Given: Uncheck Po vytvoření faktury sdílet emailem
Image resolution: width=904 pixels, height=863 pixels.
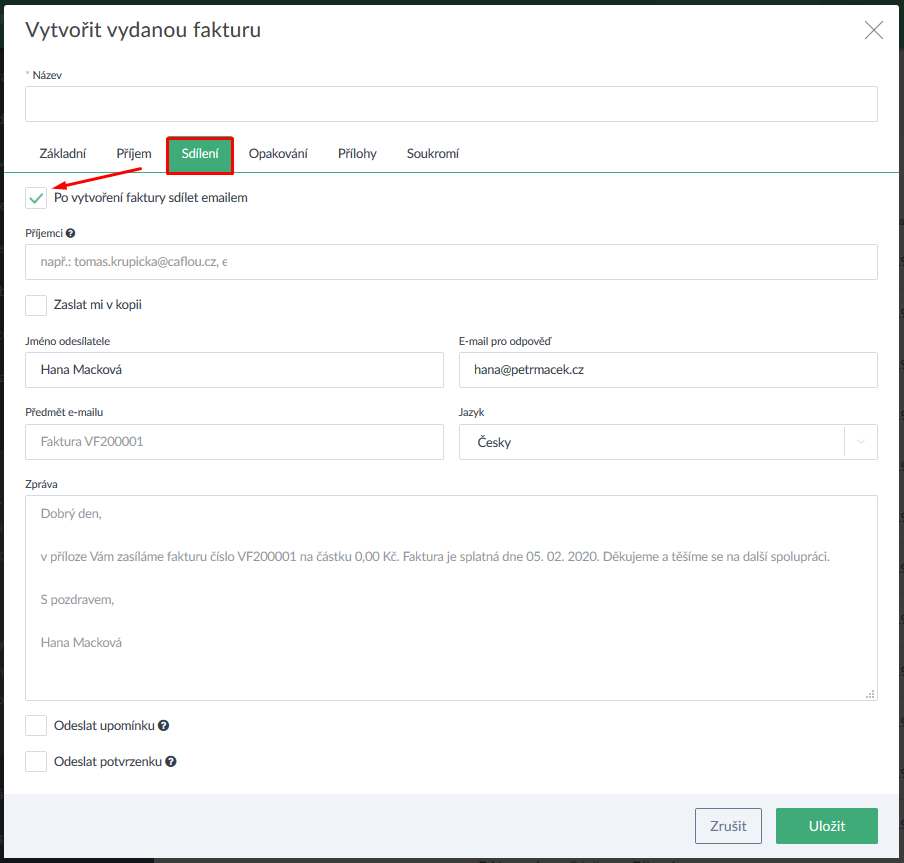Looking at the screenshot, I should (x=36, y=198).
